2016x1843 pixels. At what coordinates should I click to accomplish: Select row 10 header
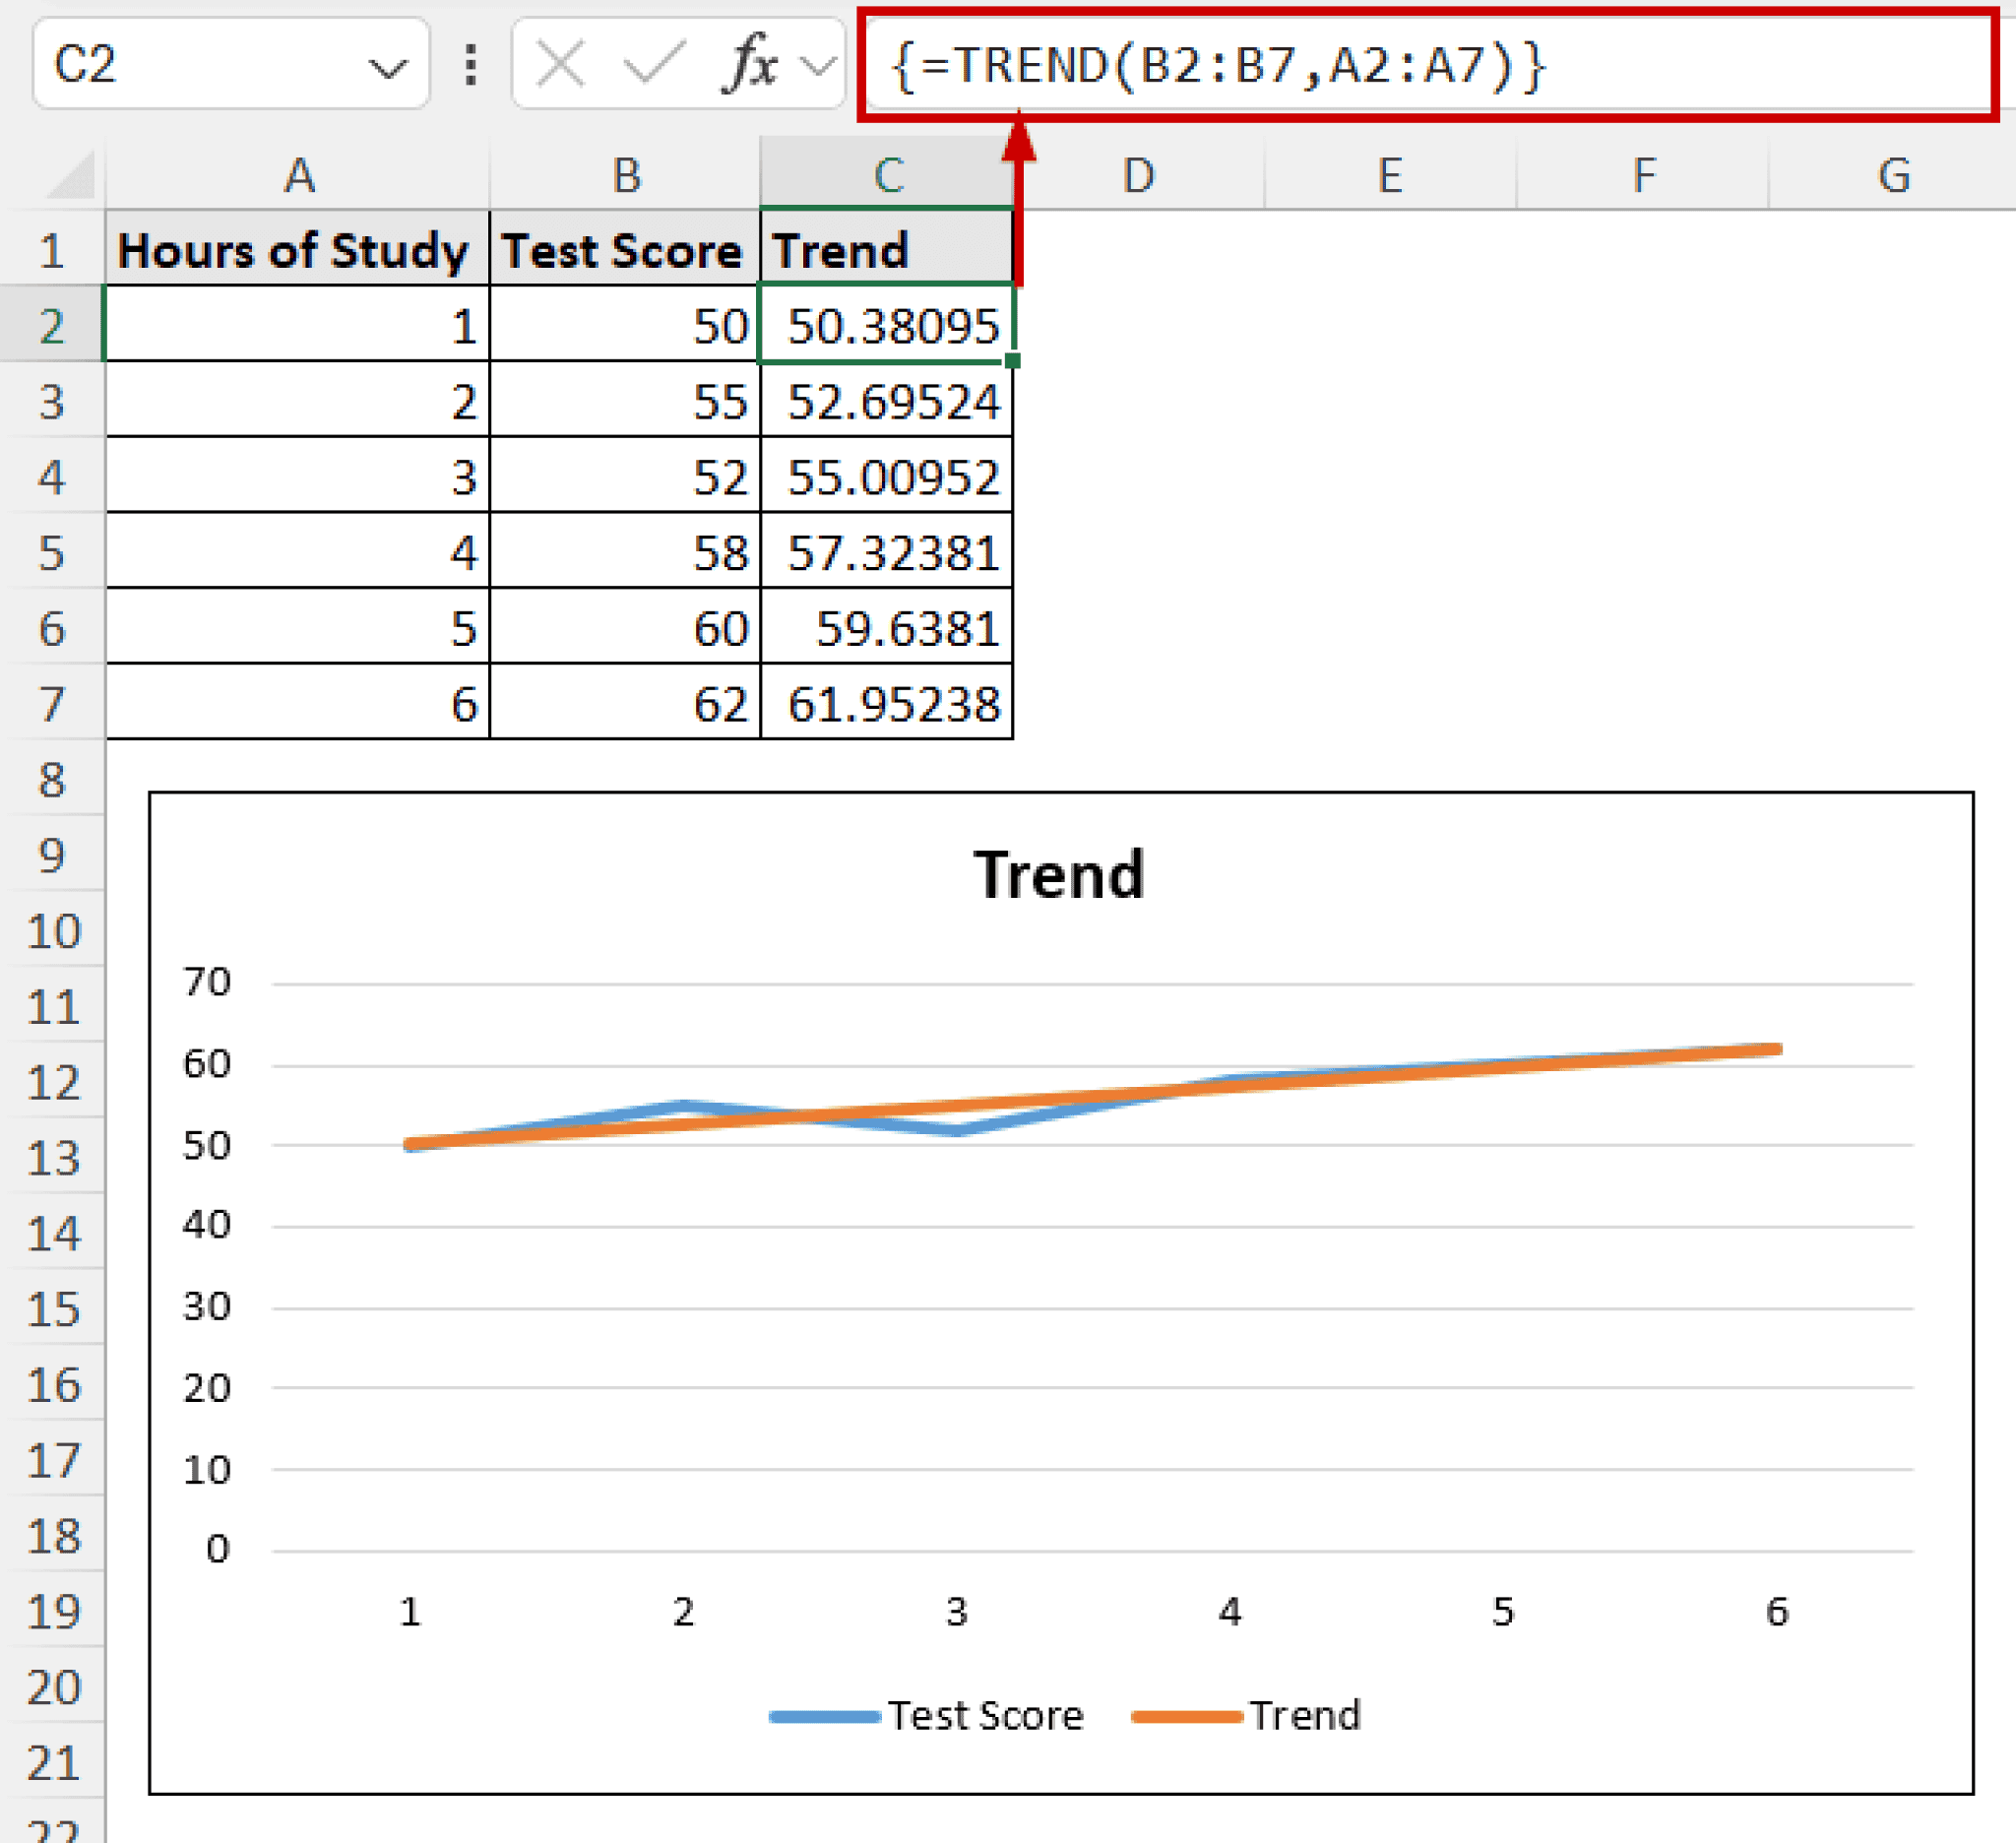point(52,930)
